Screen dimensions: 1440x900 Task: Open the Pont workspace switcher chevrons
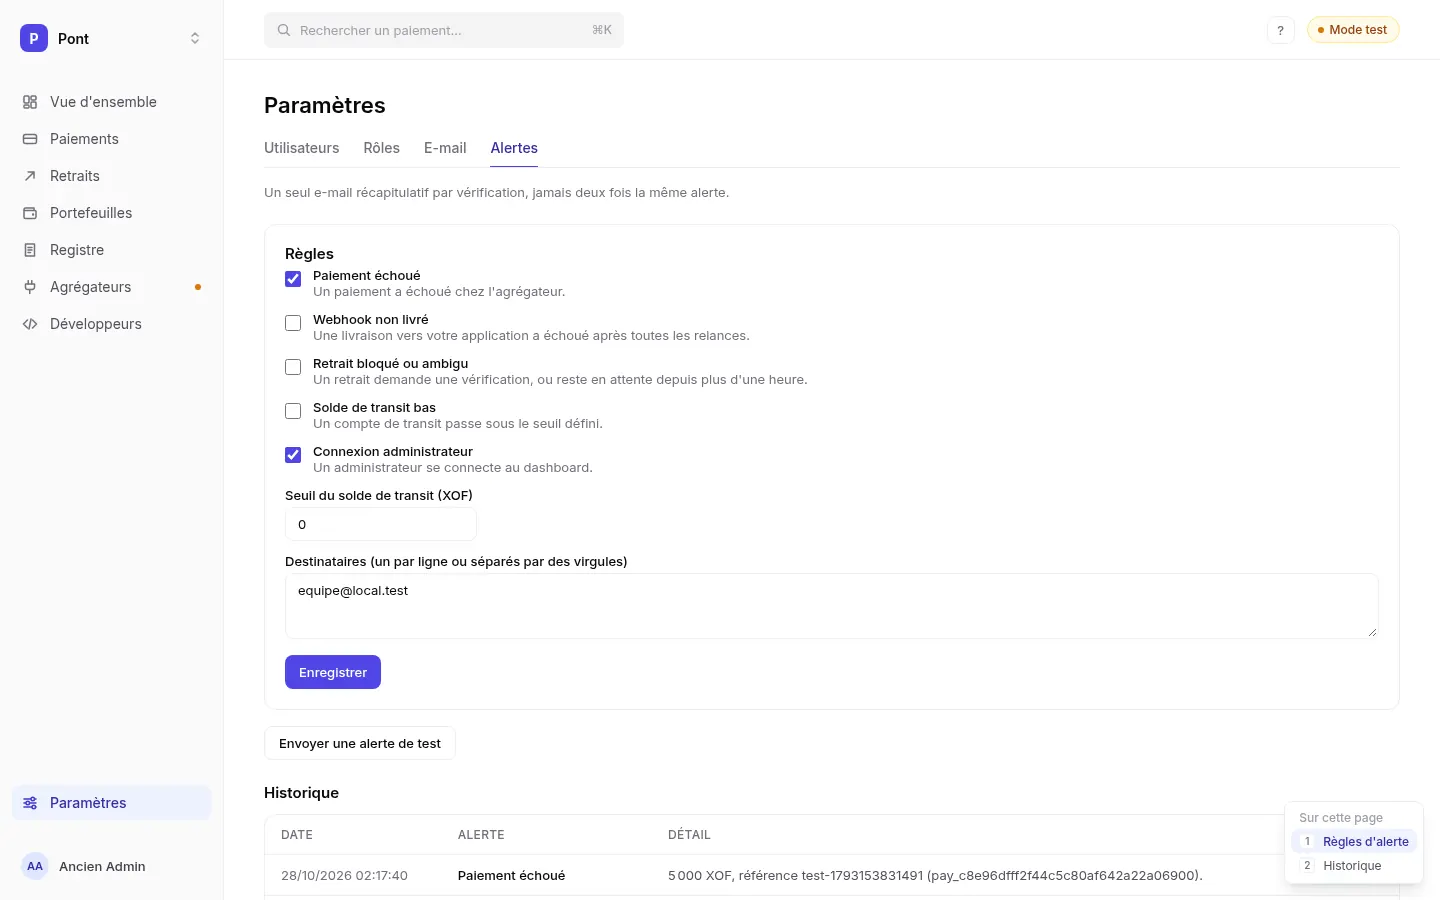point(195,38)
